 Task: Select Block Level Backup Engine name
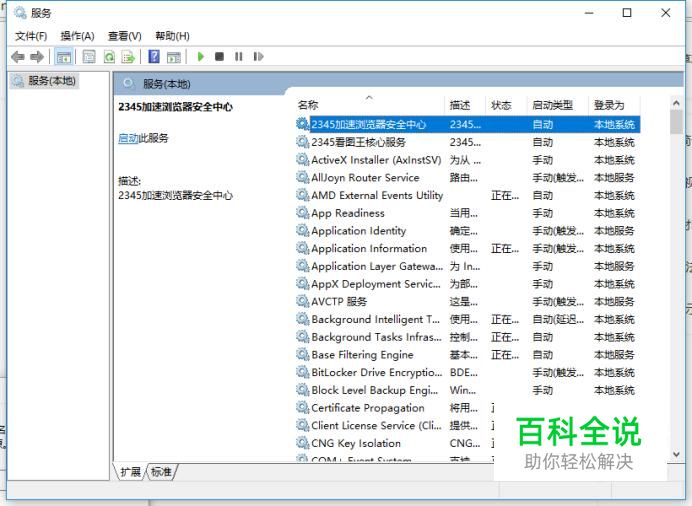coord(375,390)
